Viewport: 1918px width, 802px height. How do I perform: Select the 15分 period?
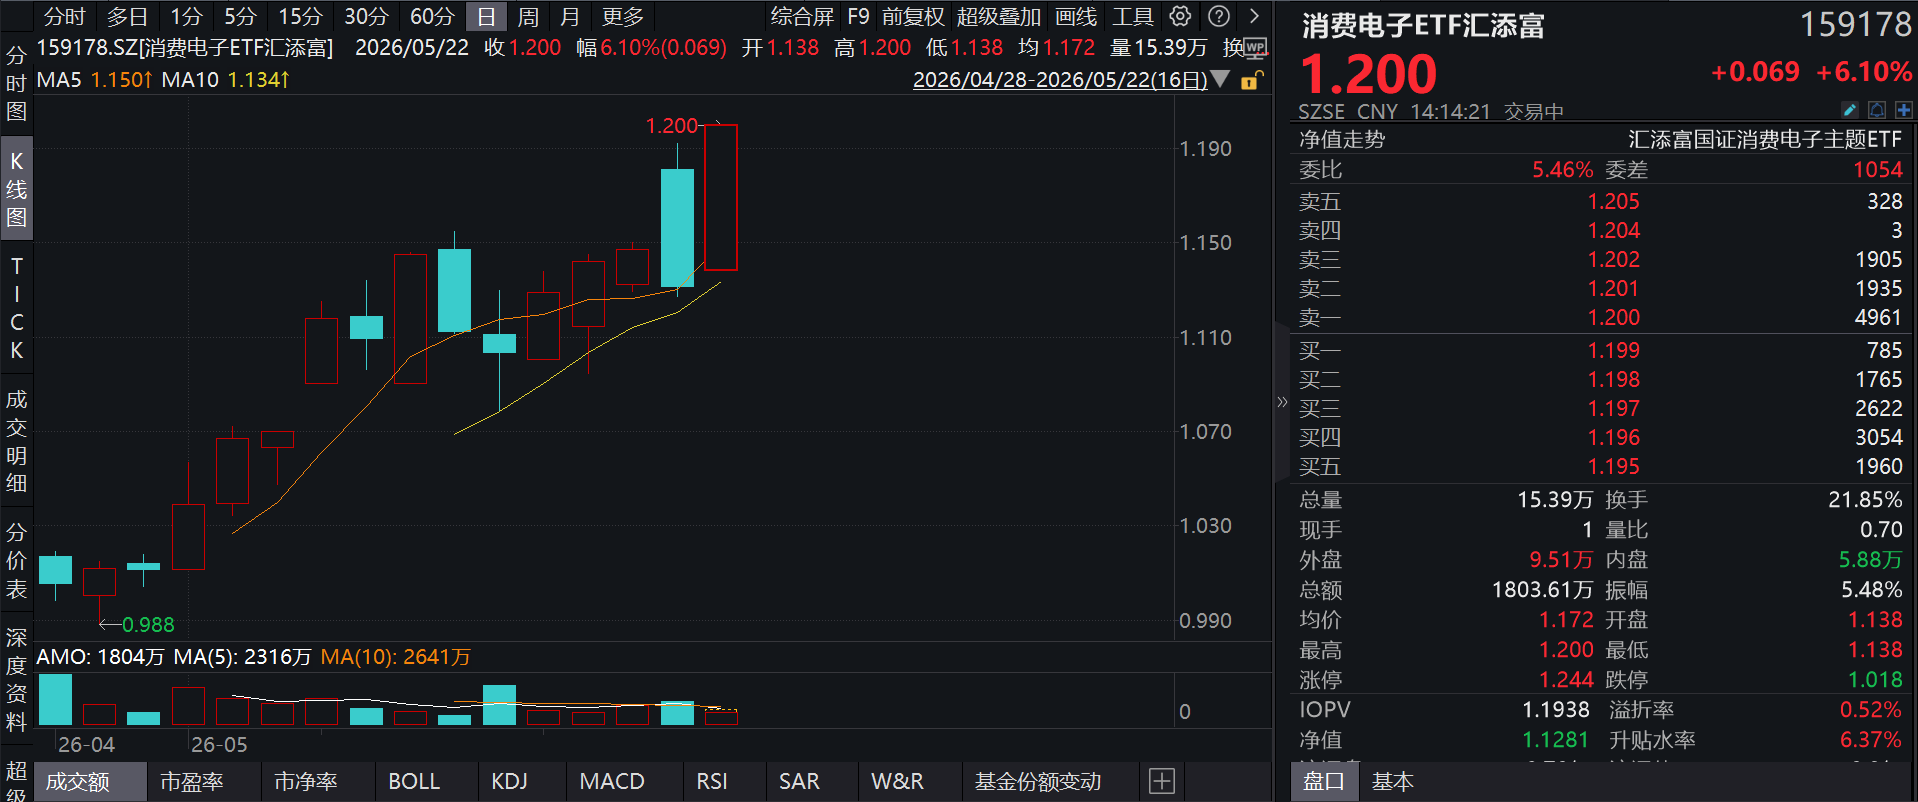300,16
